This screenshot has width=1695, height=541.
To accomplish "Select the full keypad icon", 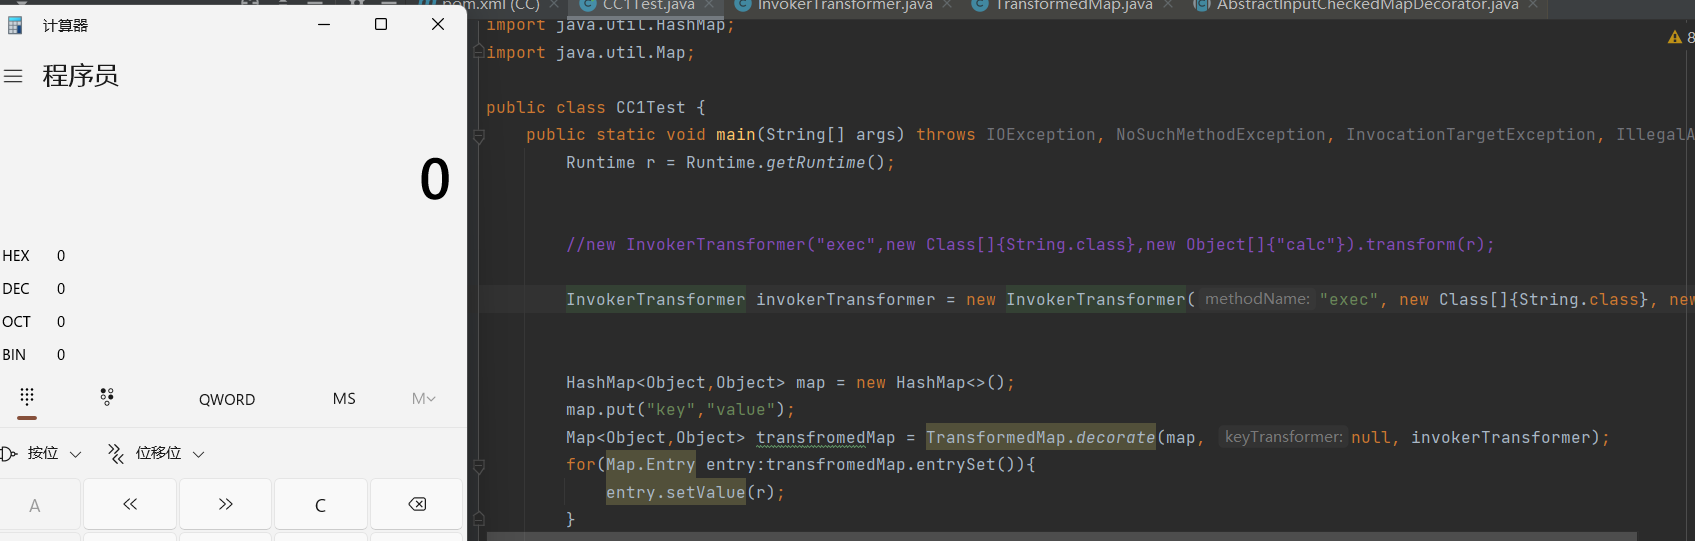I will click(27, 397).
